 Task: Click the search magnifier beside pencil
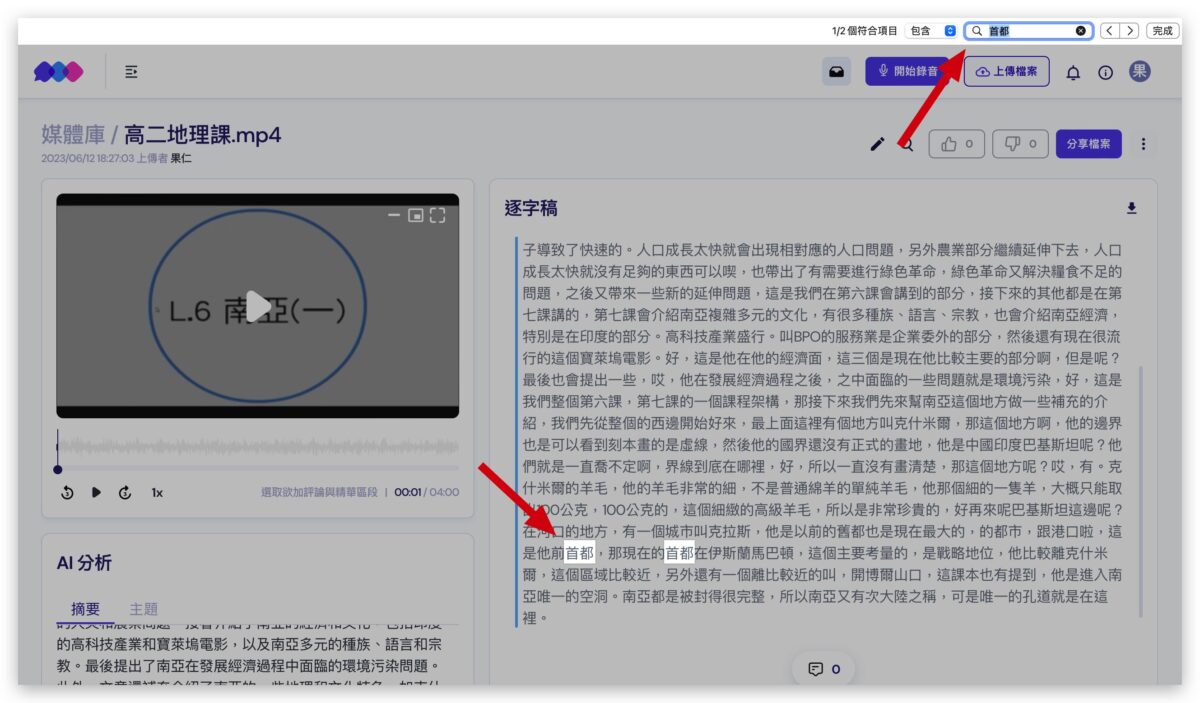pyautogui.click(x=907, y=144)
